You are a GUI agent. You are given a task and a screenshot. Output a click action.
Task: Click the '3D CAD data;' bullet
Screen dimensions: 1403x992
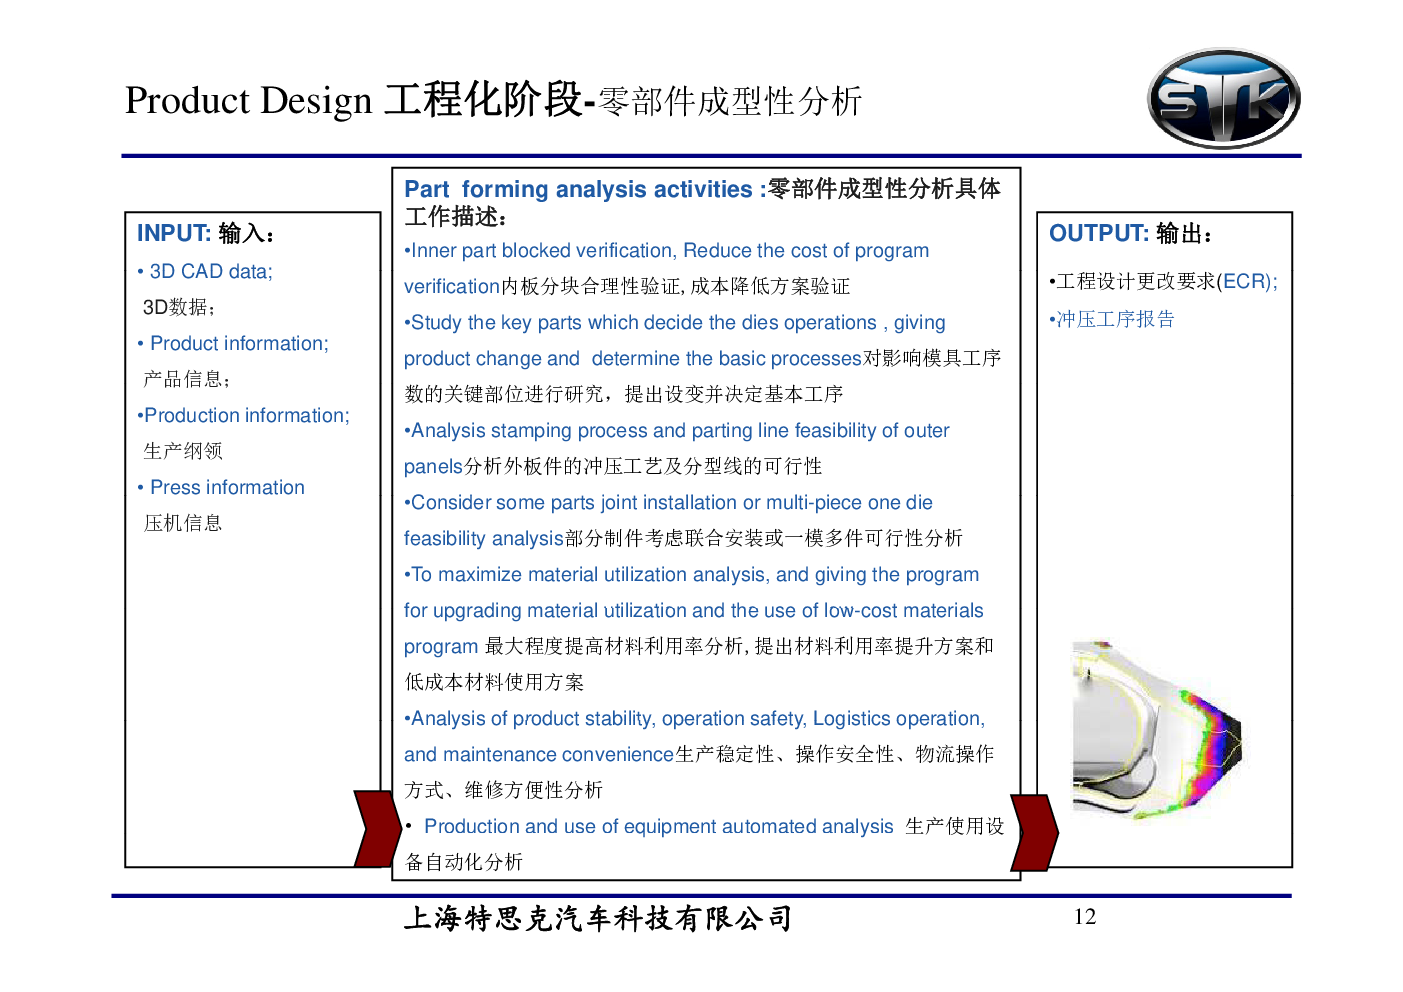point(205,271)
